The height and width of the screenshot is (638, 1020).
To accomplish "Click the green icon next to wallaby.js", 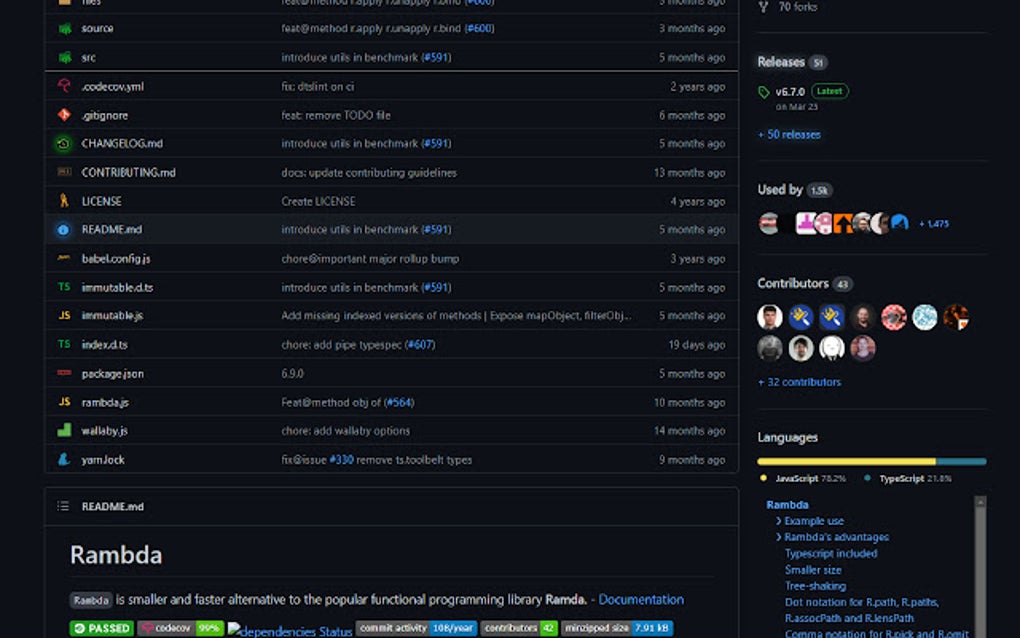I will (62, 430).
